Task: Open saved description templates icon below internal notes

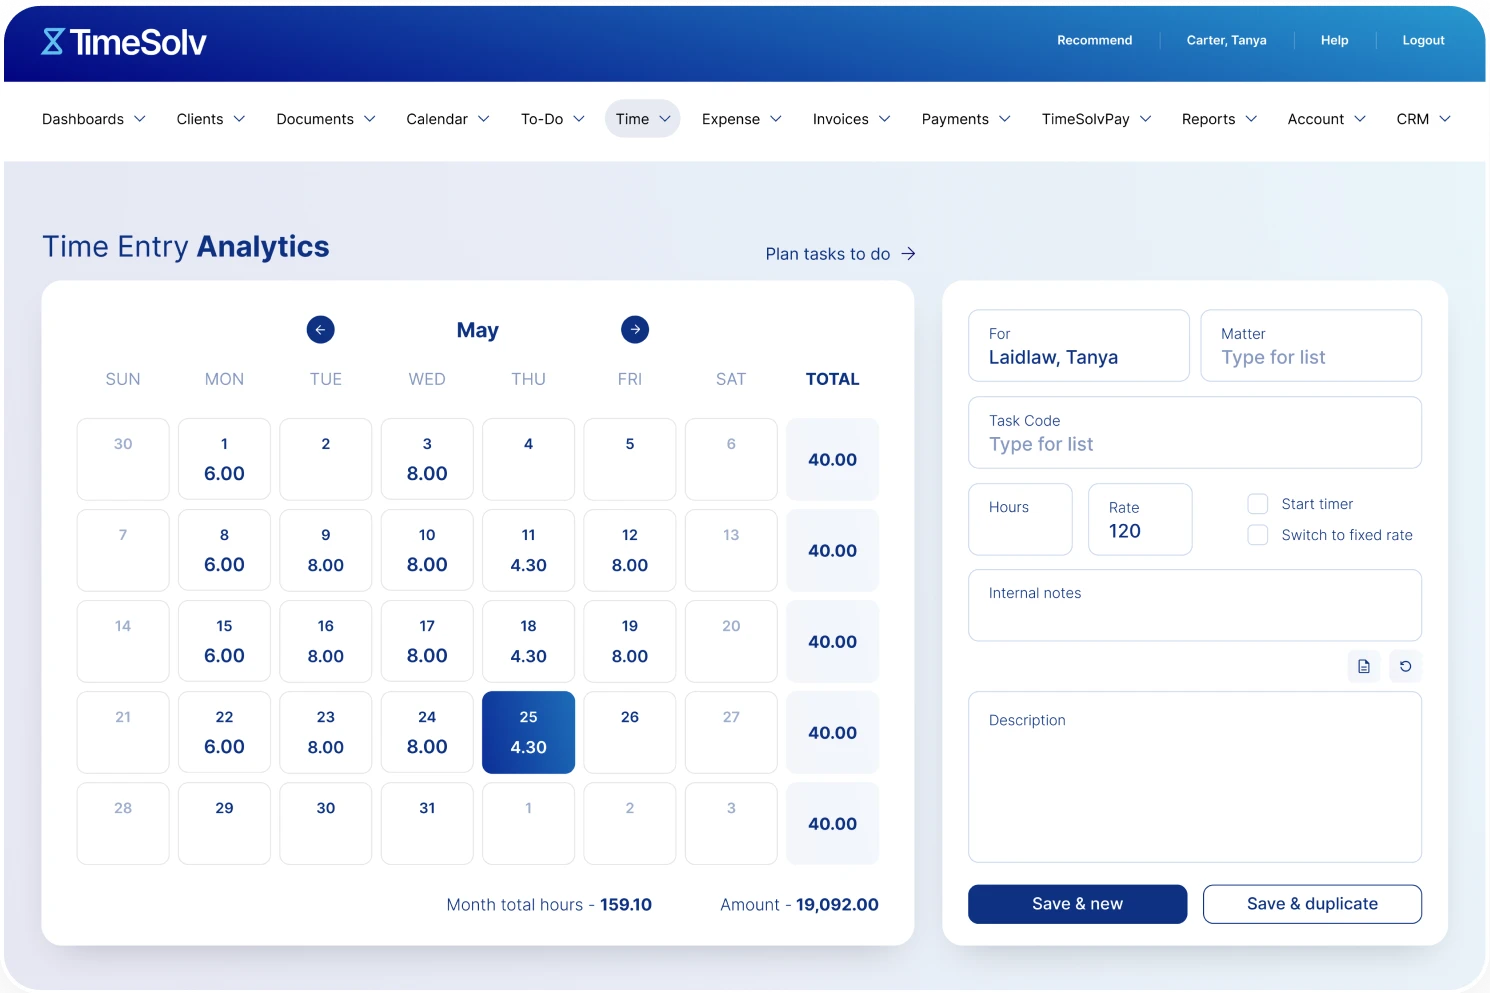Action: 1363,666
